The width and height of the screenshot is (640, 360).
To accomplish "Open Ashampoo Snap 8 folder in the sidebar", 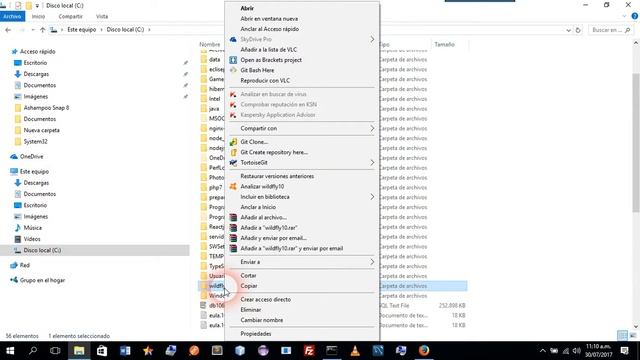I will pos(46,108).
